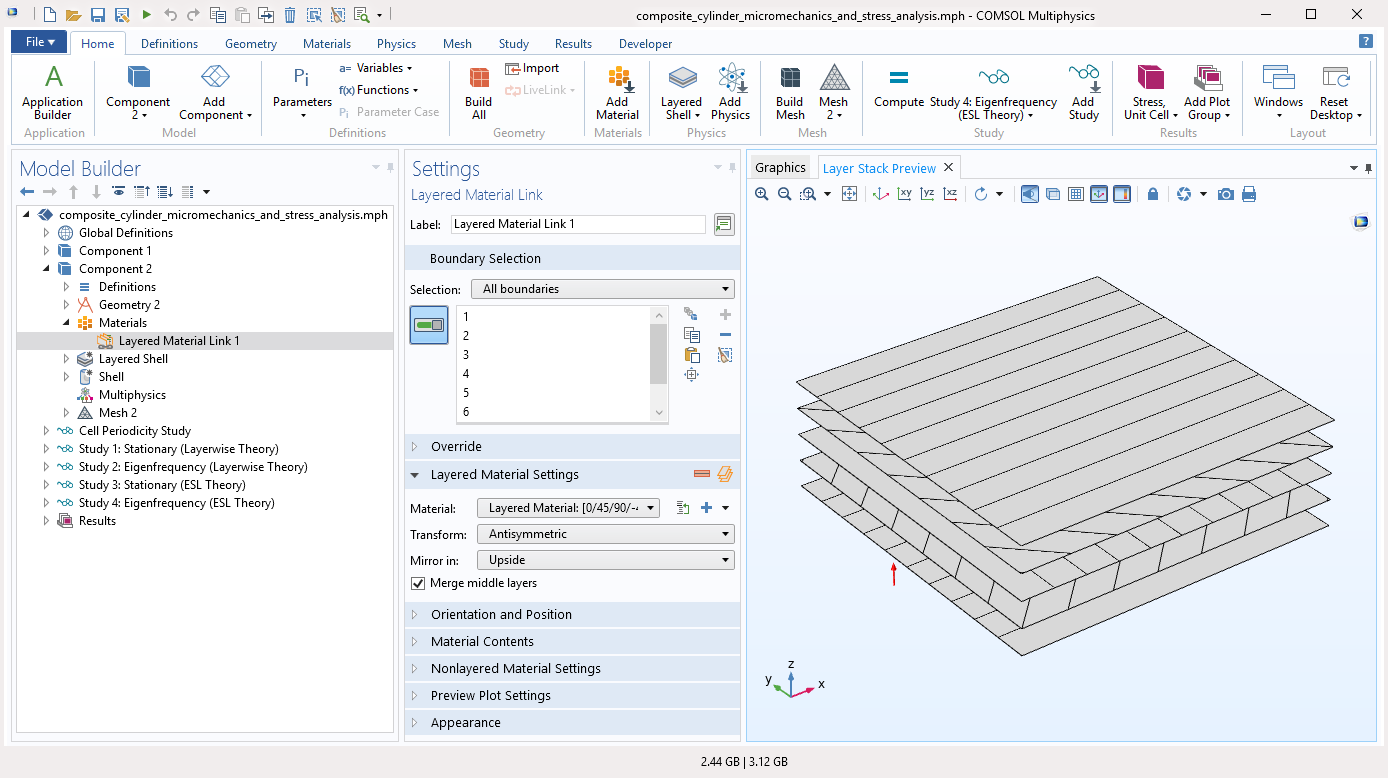Expand the Orientation and Position section
The height and width of the screenshot is (778, 1388).
point(501,615)
